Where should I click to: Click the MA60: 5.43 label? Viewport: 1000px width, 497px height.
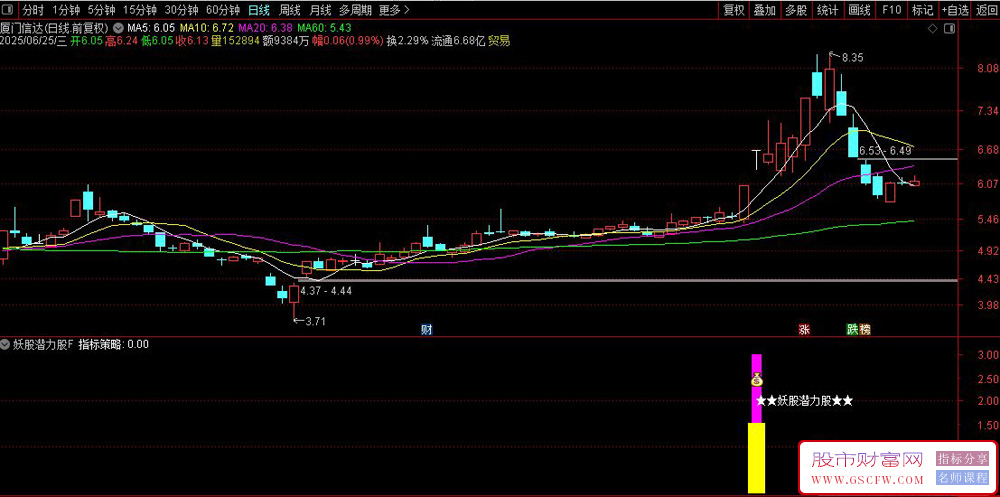click(324, 28)
